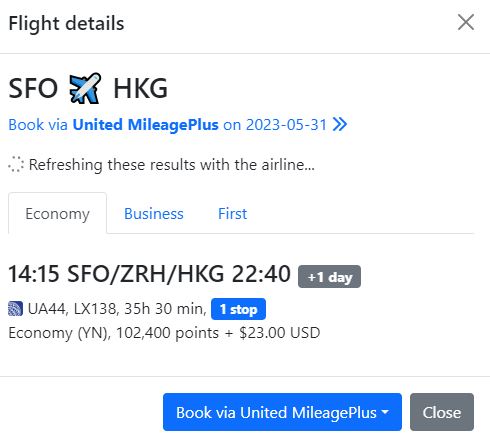Click the Flight details dialog title
This screenshot has height=442, width=490.
[x=66, y=23]
